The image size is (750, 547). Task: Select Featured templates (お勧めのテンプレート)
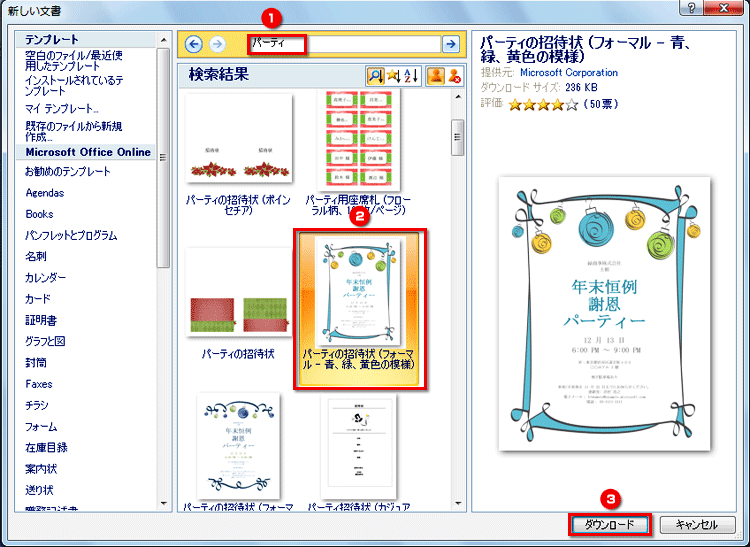pyautogui.click(x=68, y=171)
